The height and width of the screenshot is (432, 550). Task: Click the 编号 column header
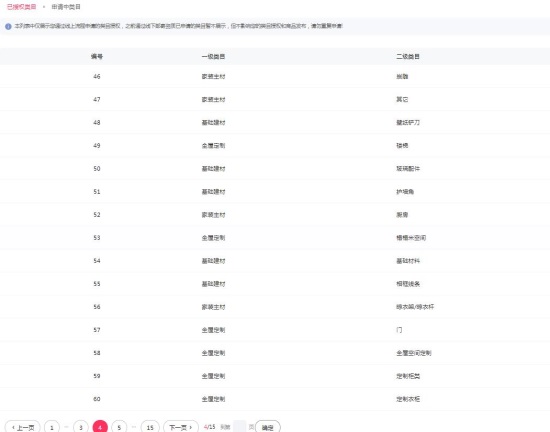click(x=97, y=56)
